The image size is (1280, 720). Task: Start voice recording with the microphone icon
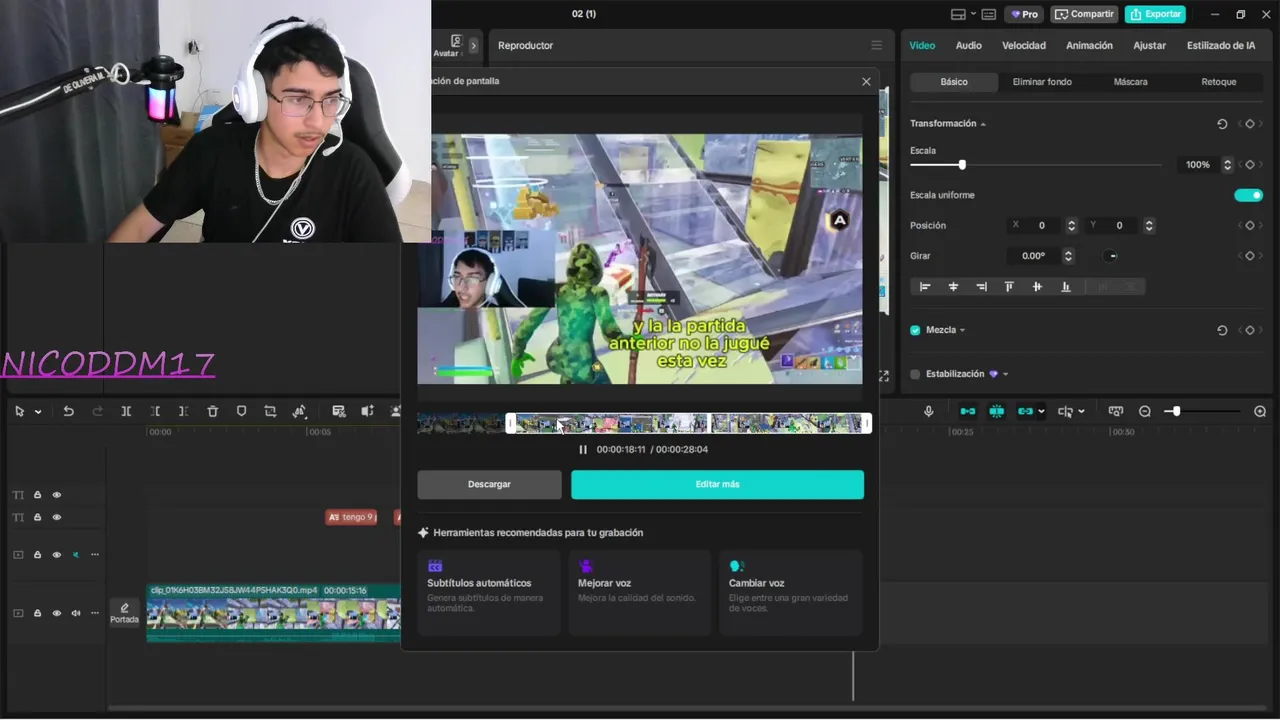(x=929, y=411)
